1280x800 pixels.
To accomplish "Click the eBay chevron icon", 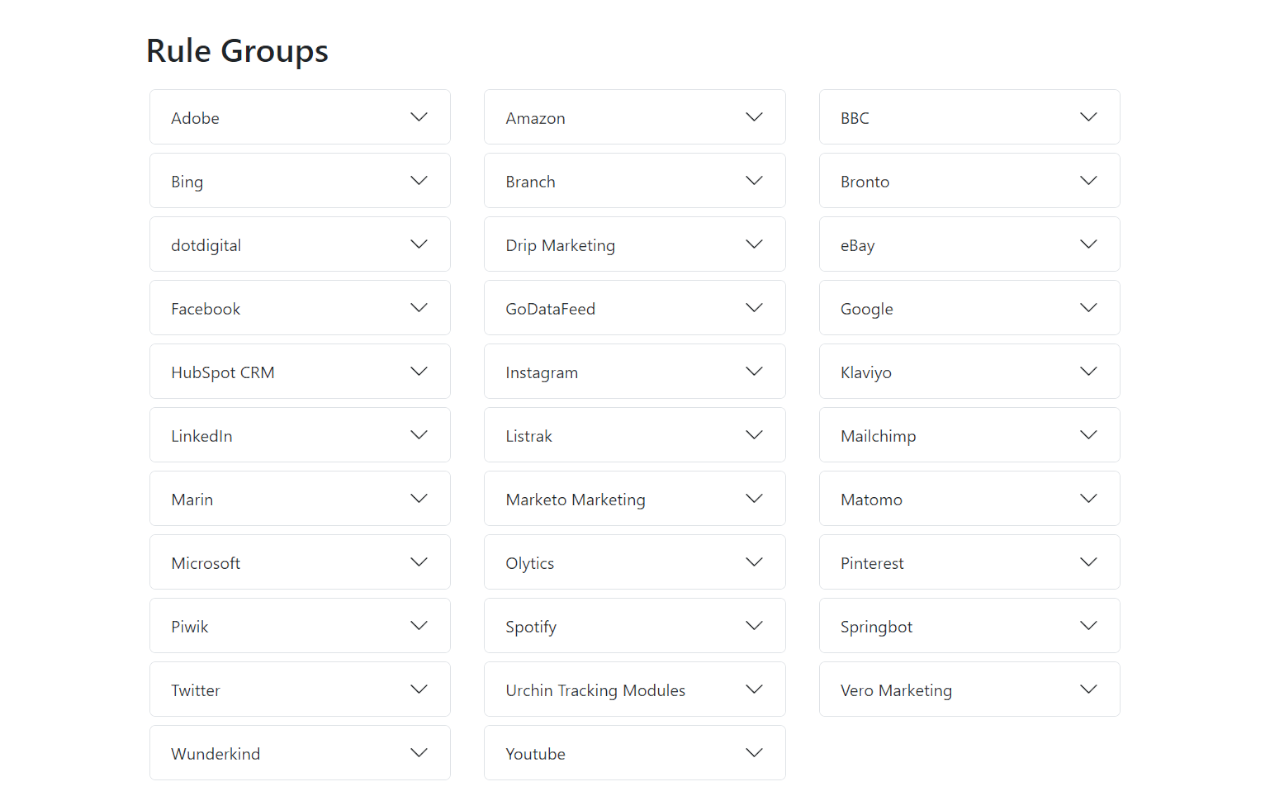I will click(1089, 245).
